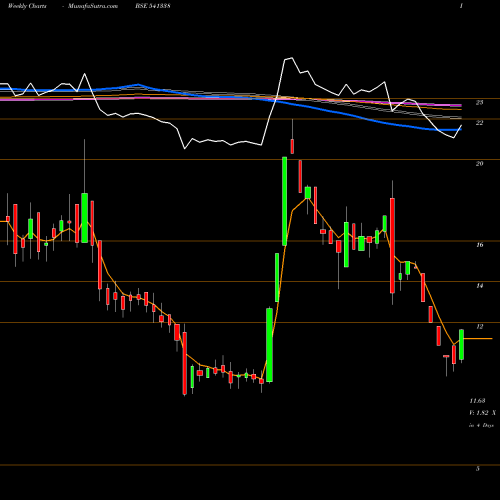Click the 14 price axis label
The width and height of the screenshot is (500, 500).
[x=479, y=286]
